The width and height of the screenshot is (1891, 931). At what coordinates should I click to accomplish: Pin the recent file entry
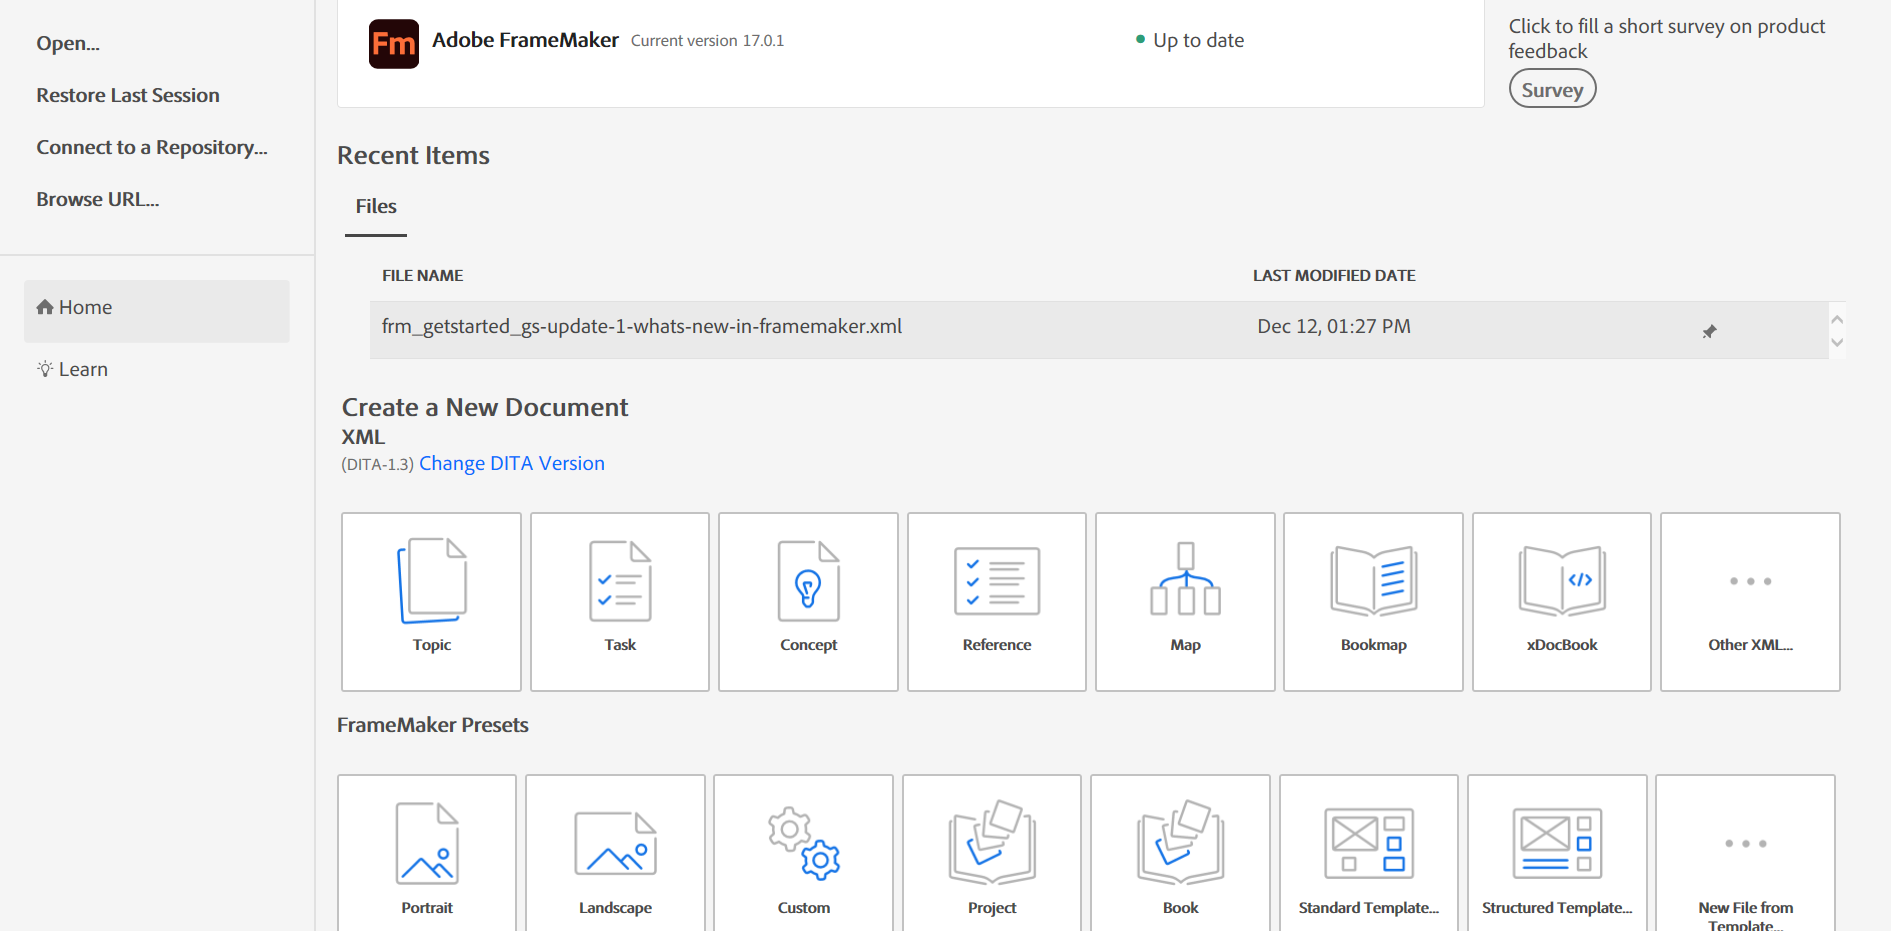click(1709, 331)
